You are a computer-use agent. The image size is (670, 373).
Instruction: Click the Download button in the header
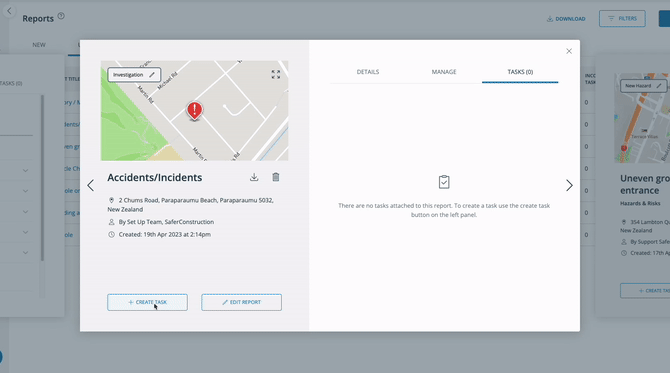(566, 19)
